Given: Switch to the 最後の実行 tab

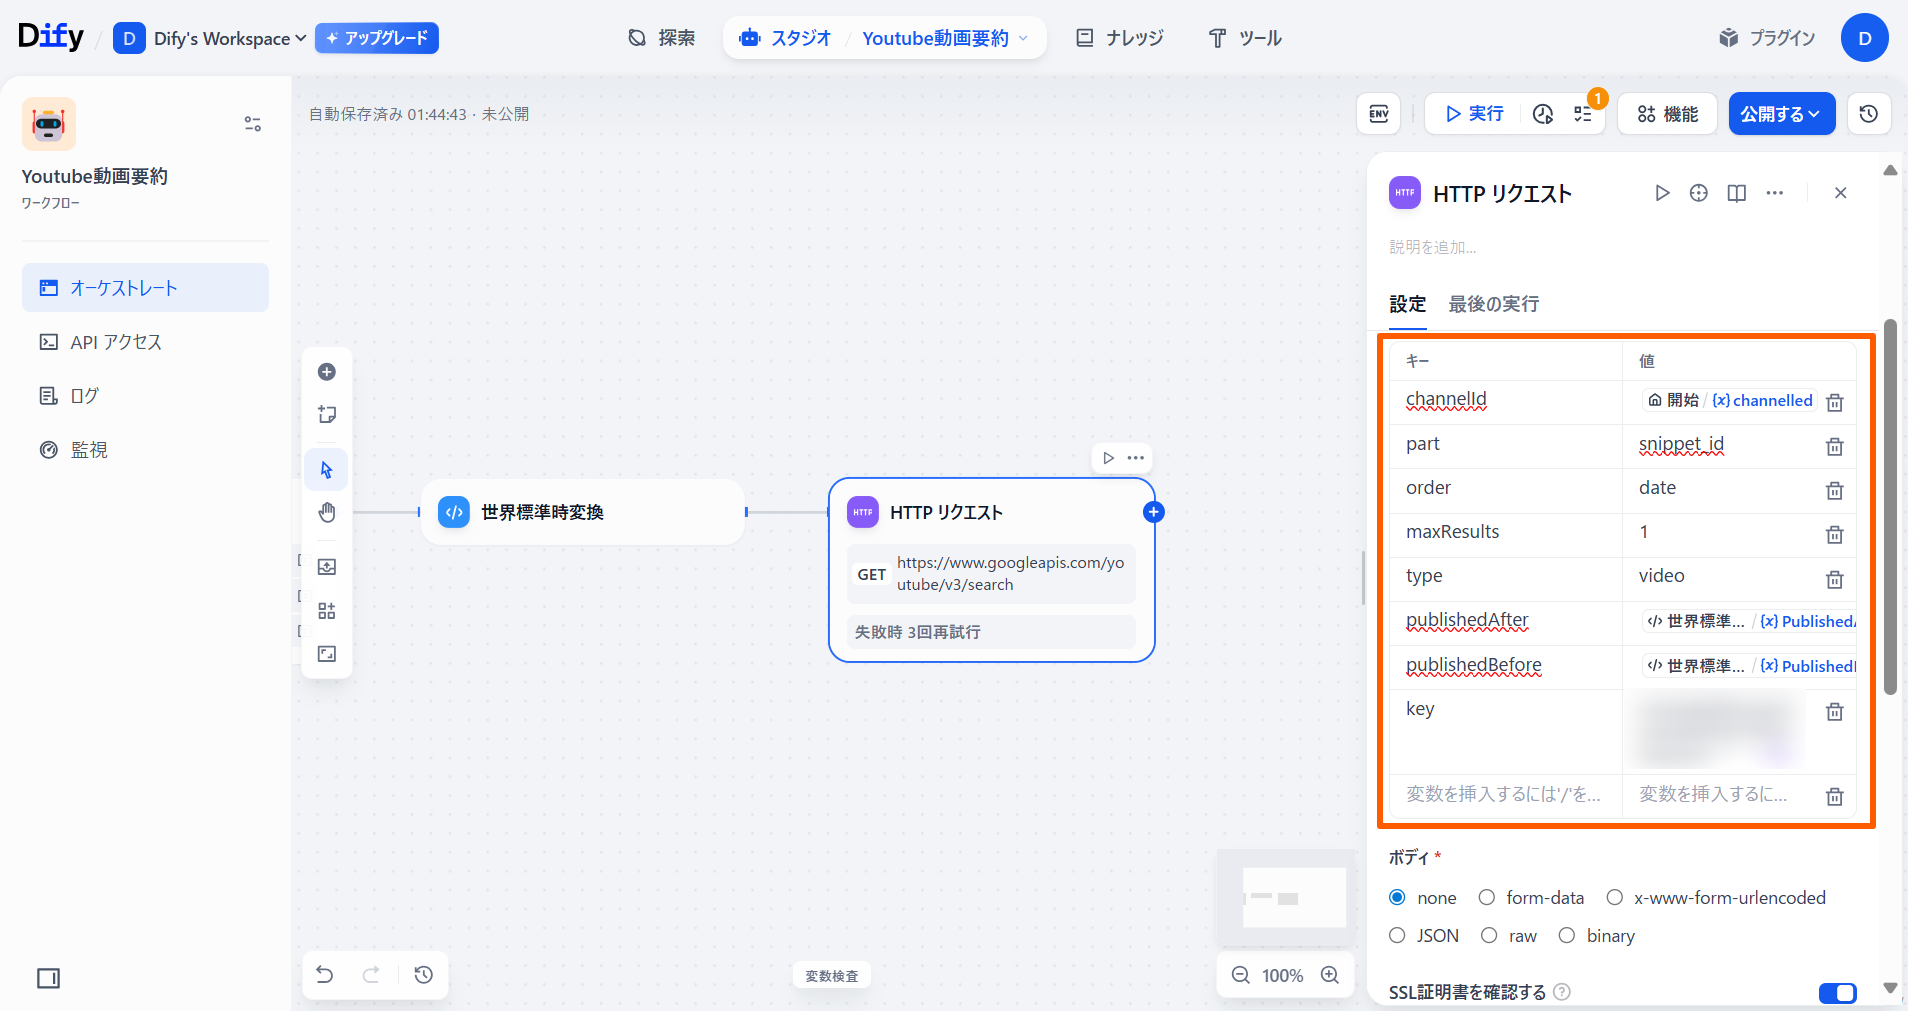Looking at the screenshot, I should [x=1493, y=304].
